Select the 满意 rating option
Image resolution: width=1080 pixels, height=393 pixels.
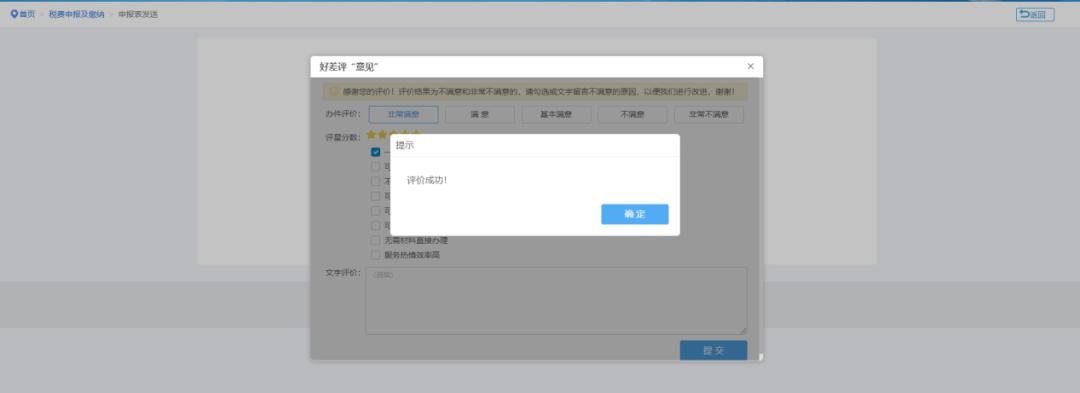click(480, 114)
